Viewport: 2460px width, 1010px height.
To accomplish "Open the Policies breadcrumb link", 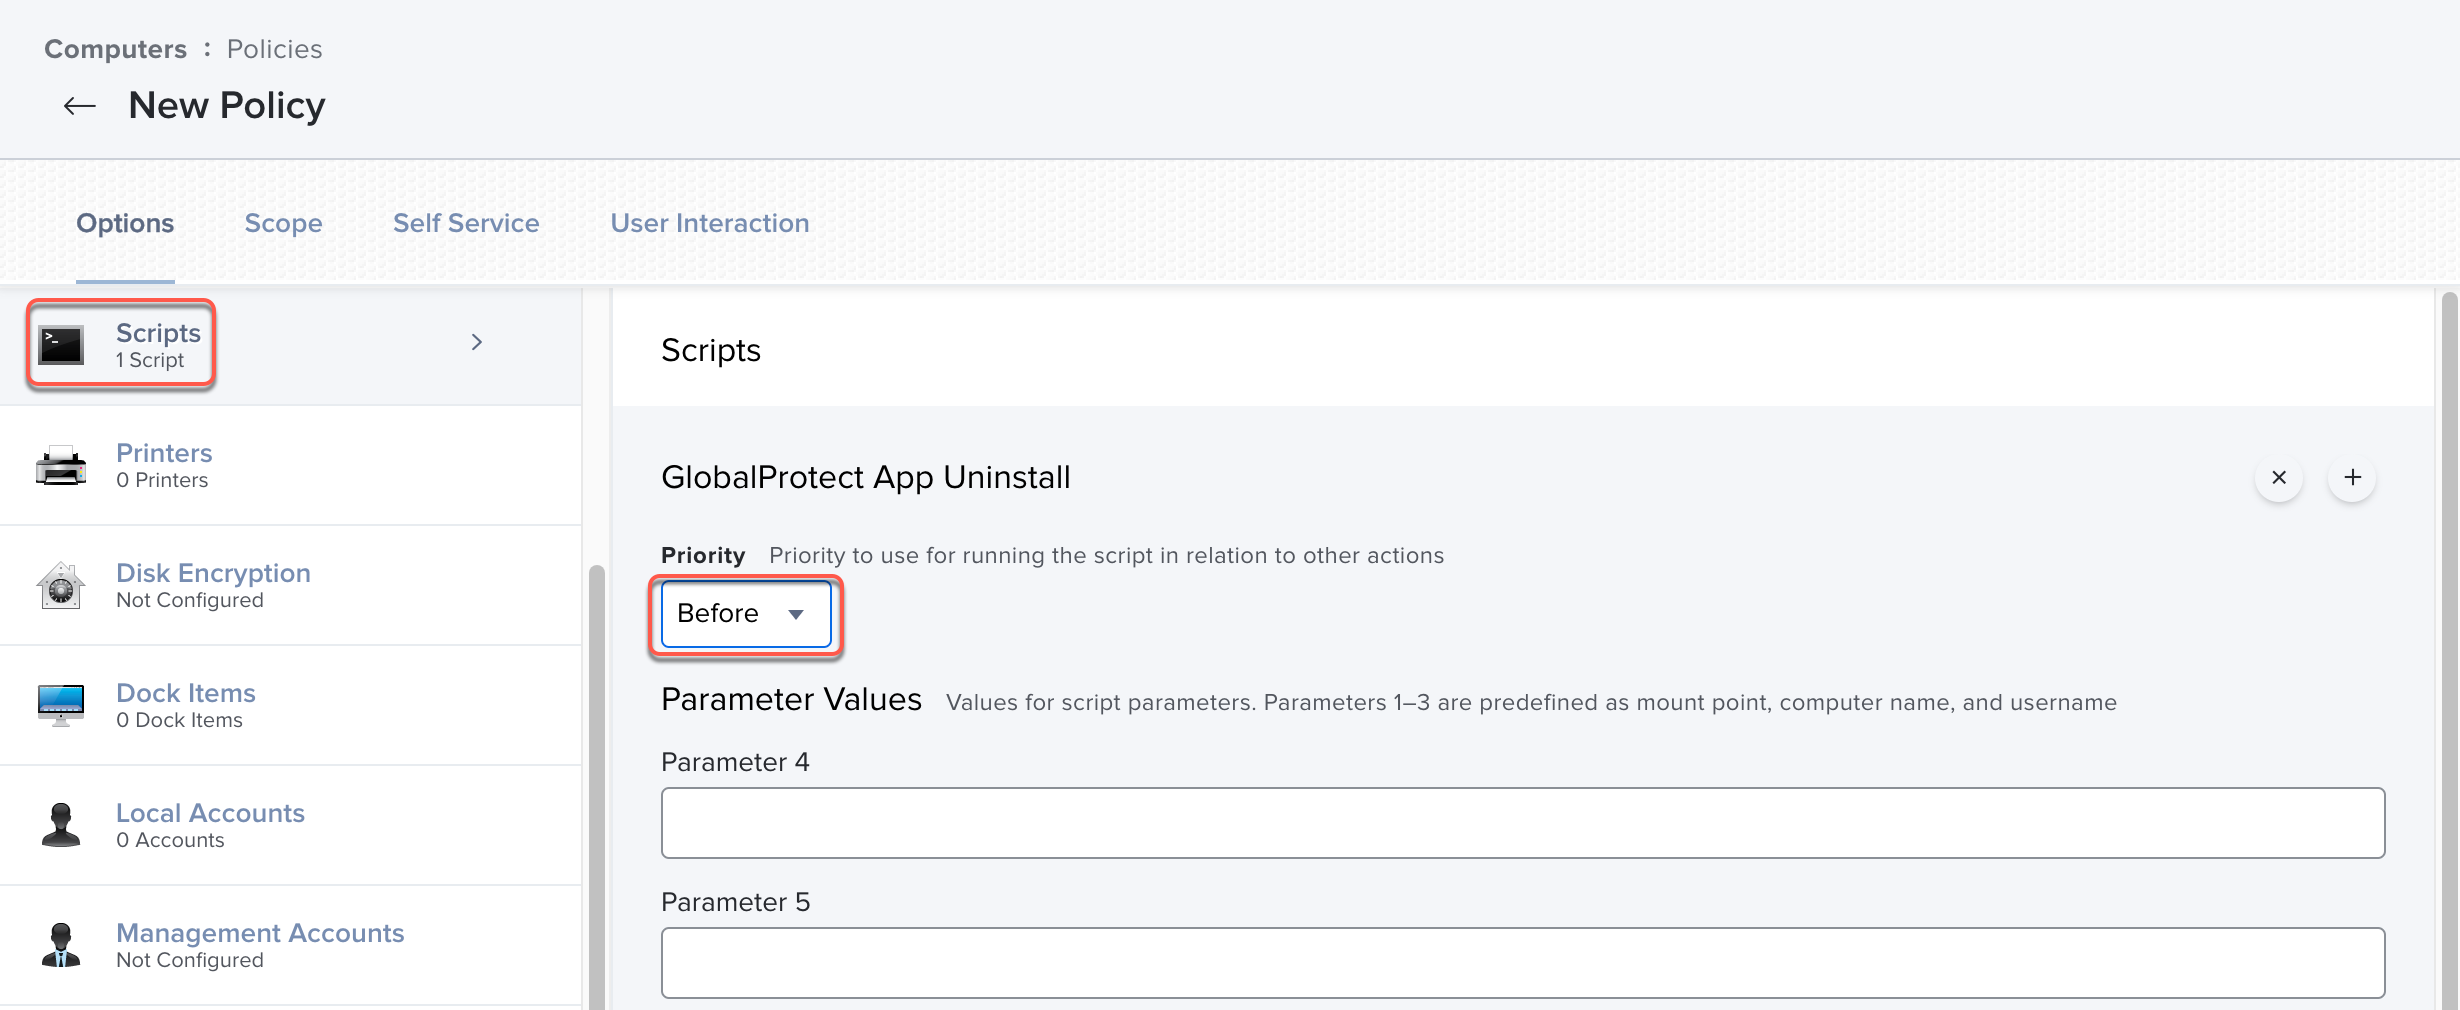I will tap(274, 49).
